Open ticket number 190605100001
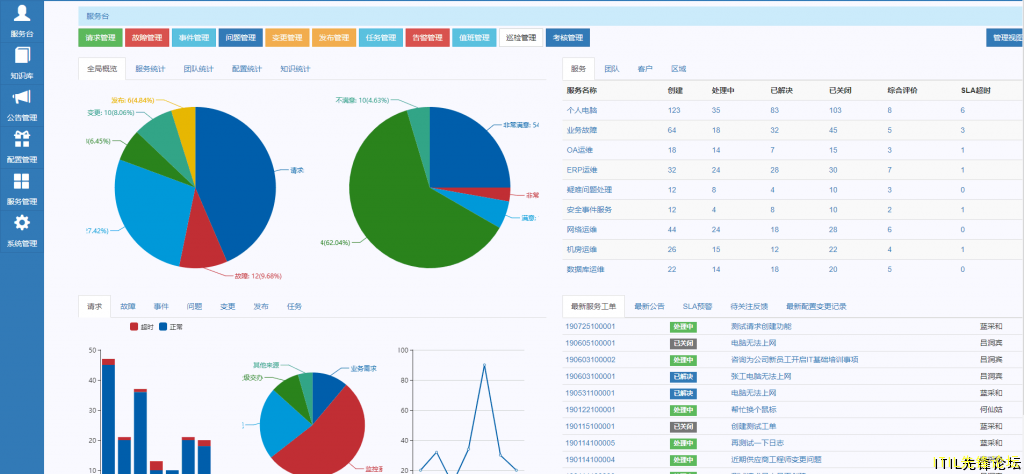 [x=590, y=343]
